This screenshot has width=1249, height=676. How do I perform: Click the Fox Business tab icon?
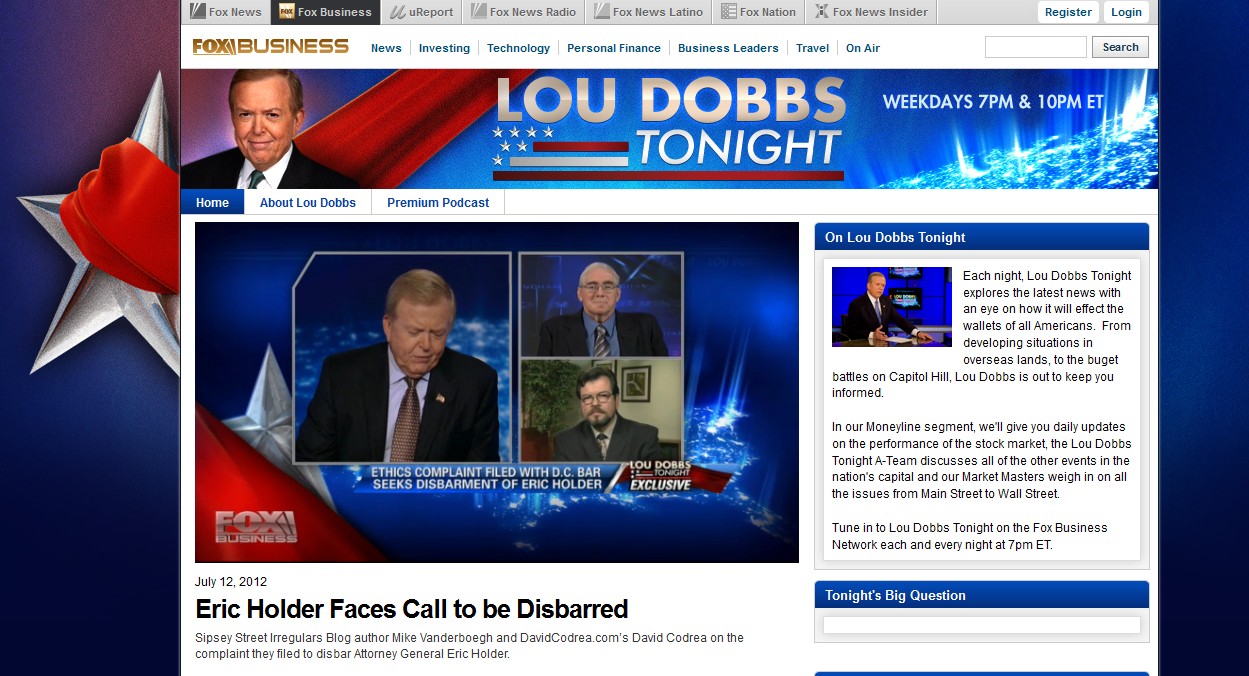286,12
